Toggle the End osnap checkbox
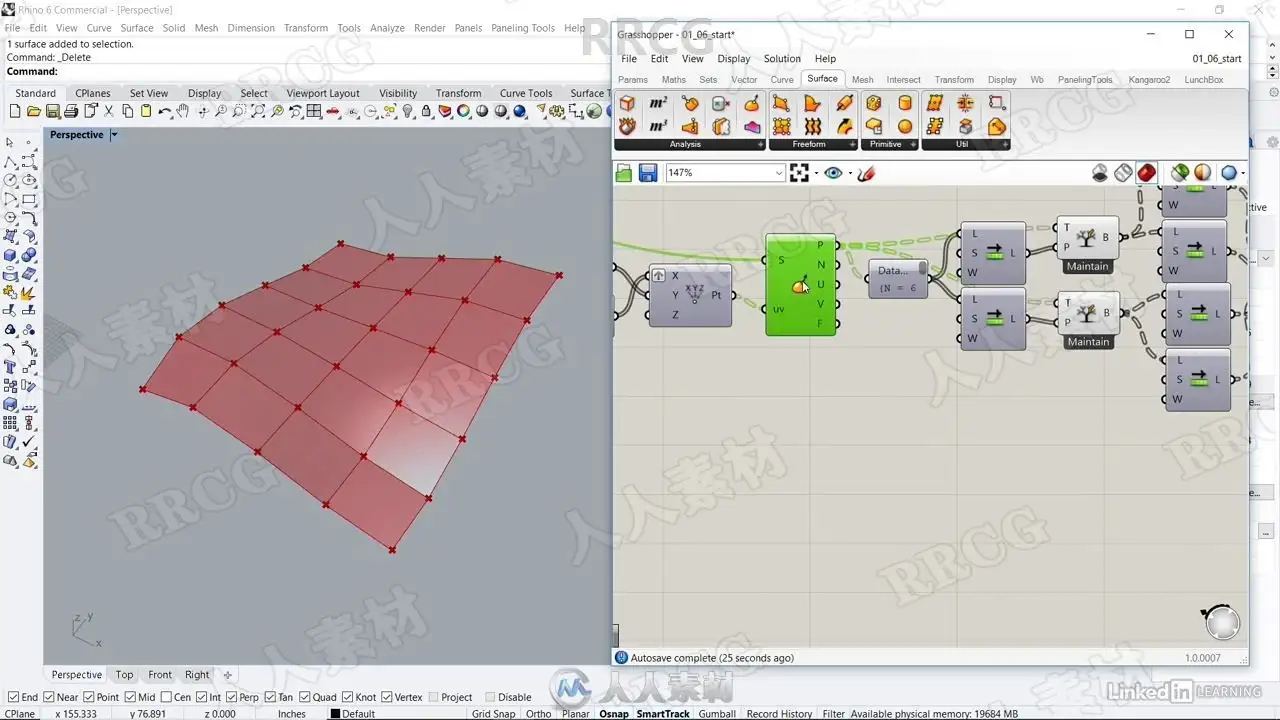This screenshot has height=720, width=1280. pyautogui.click(x=13, y=697)
